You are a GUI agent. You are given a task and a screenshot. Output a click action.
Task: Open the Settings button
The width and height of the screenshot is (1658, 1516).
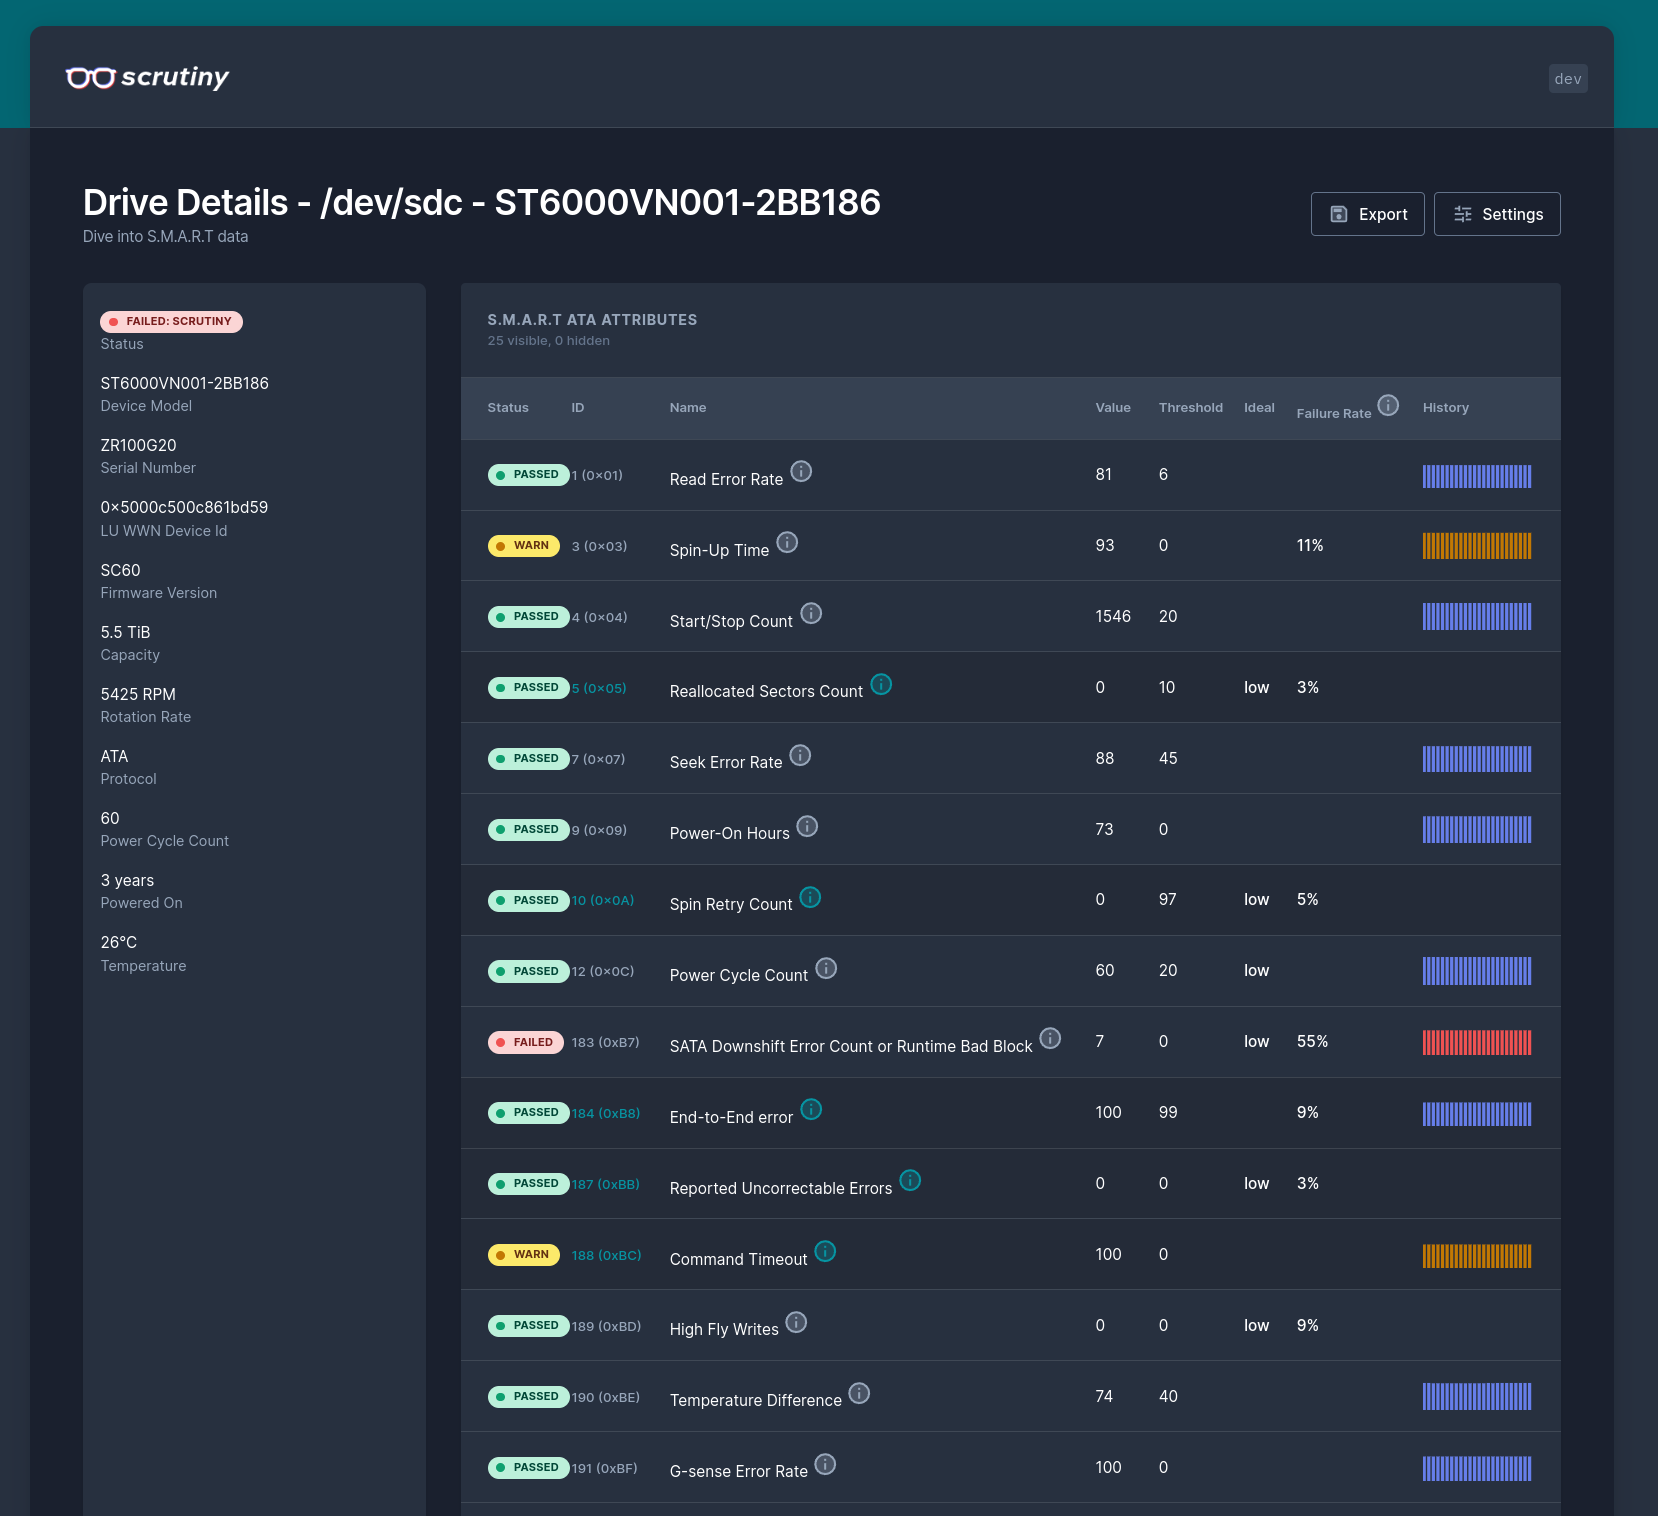pyautogui.click(x=1496, y=214)
